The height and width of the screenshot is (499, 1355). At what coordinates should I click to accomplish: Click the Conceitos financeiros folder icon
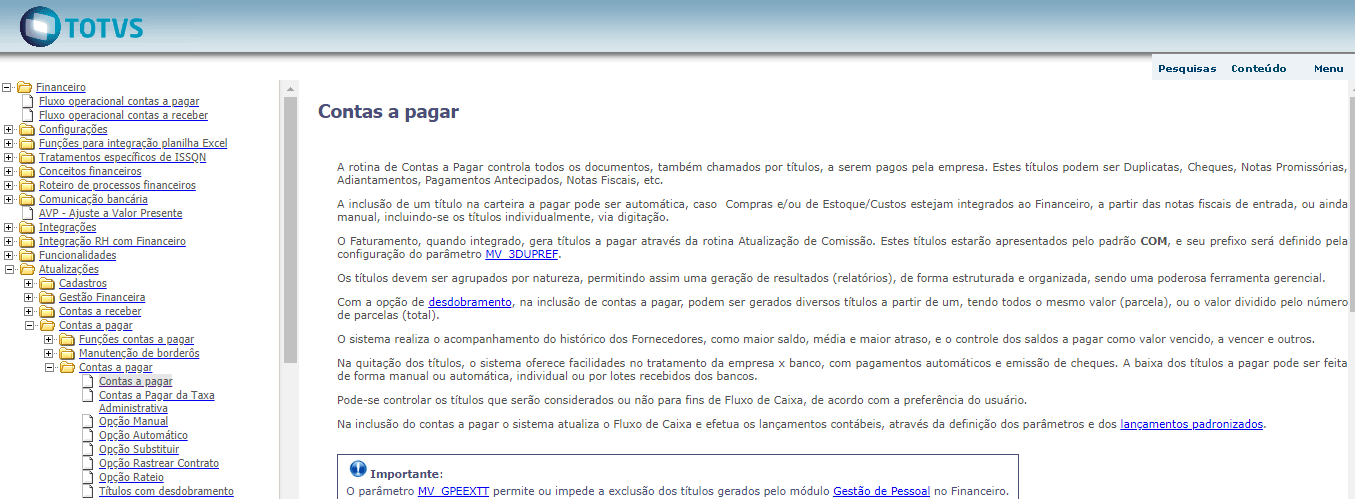[28, 171]
